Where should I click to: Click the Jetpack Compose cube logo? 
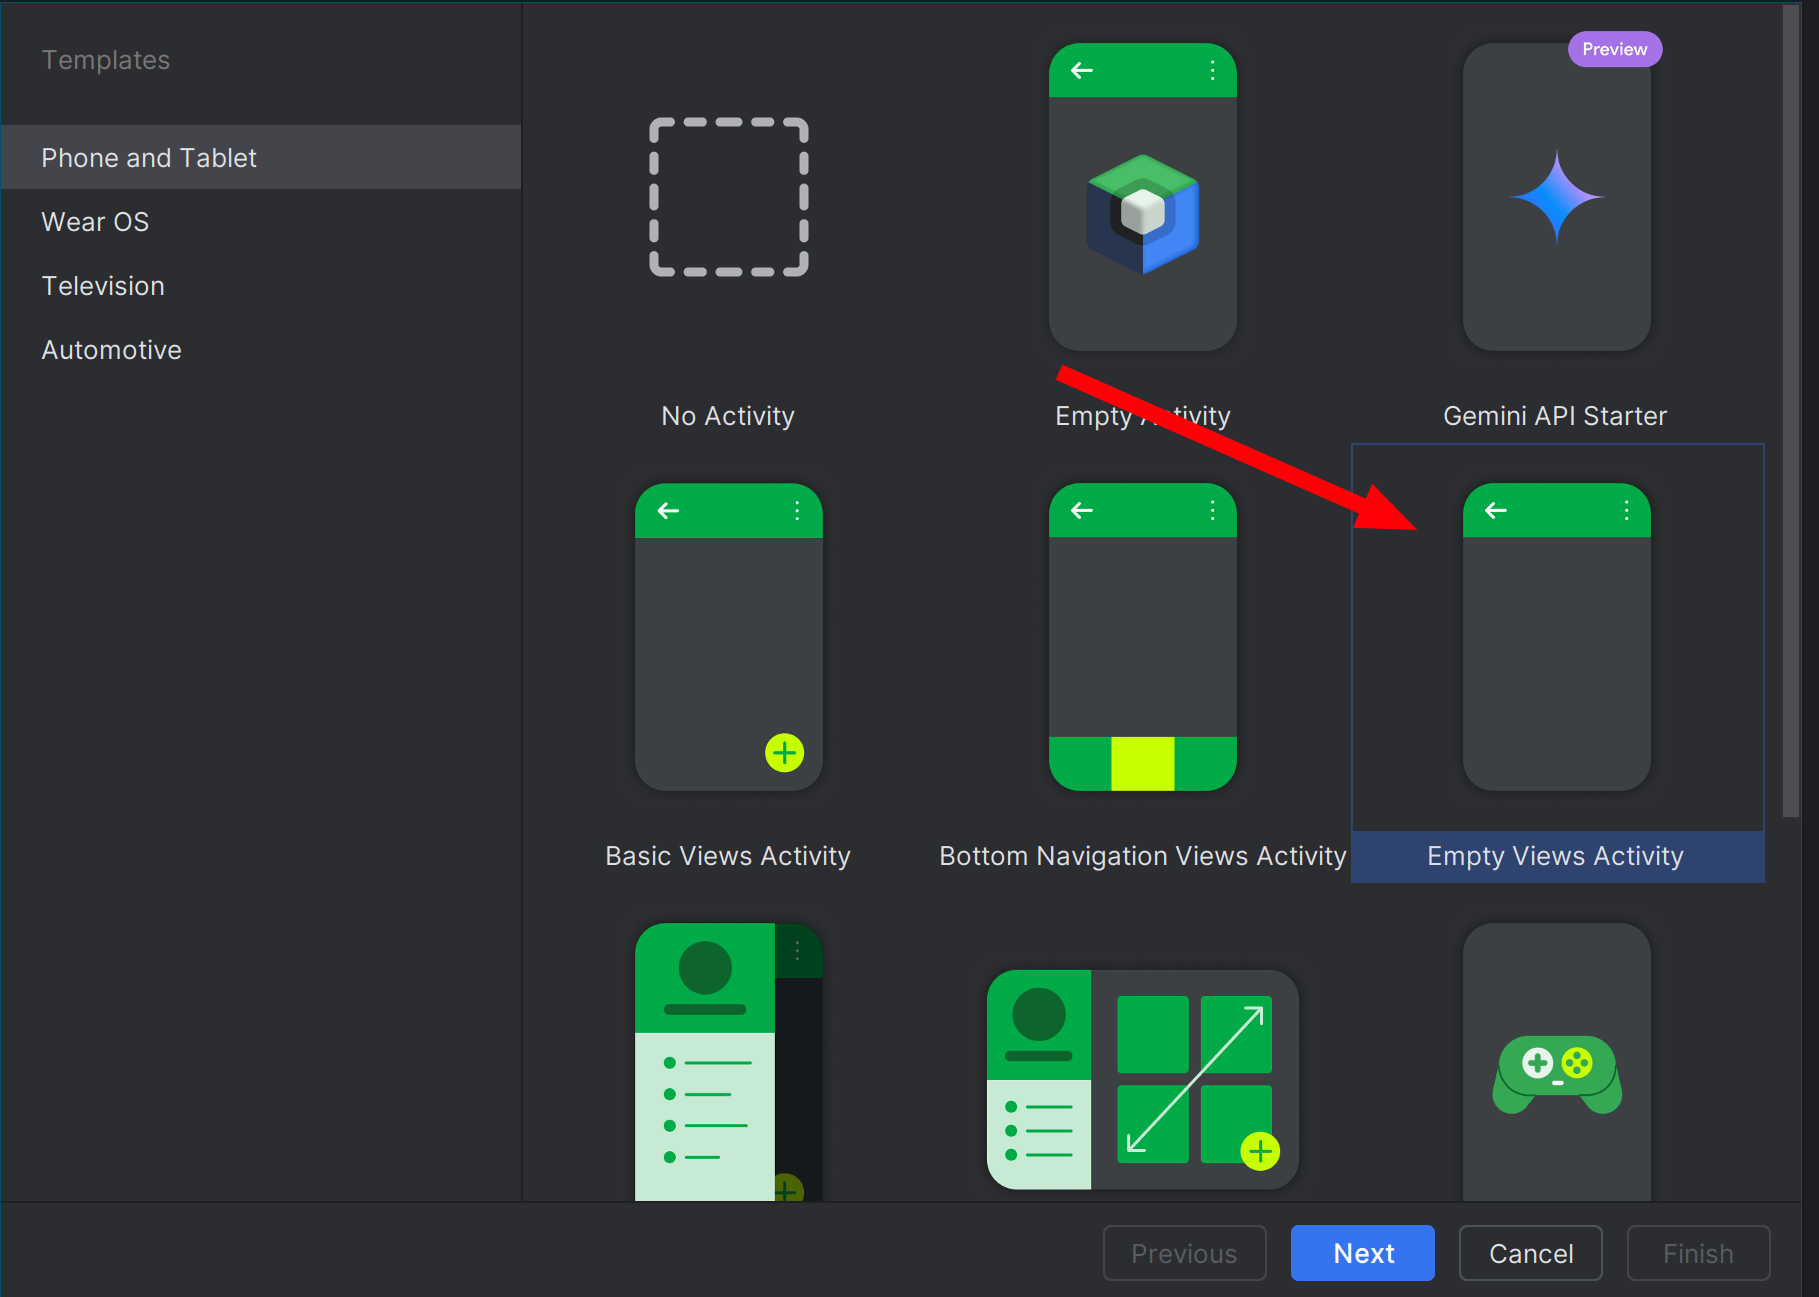[1142, 214]
